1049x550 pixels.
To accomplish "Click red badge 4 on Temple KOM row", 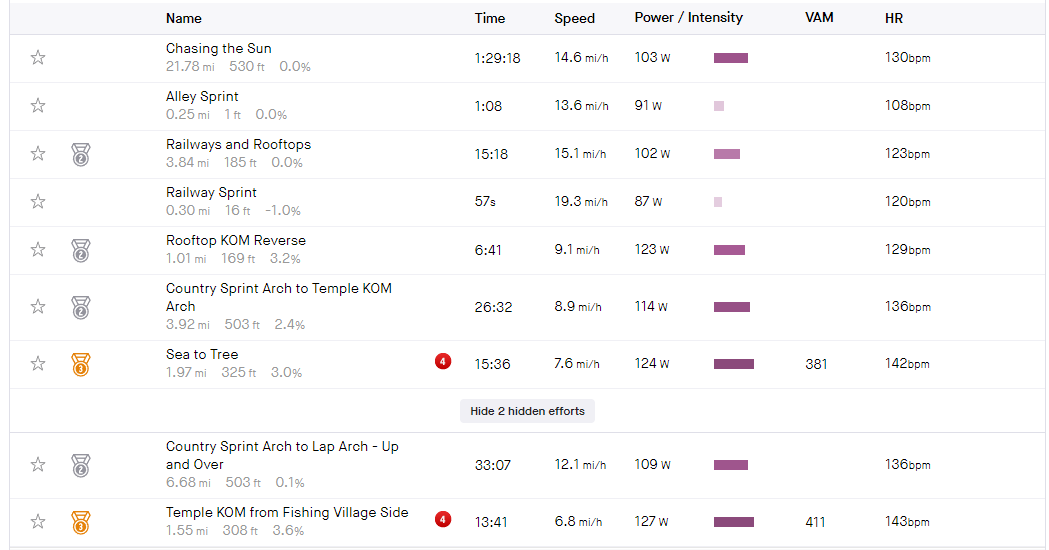I will (x=443, y=519).
